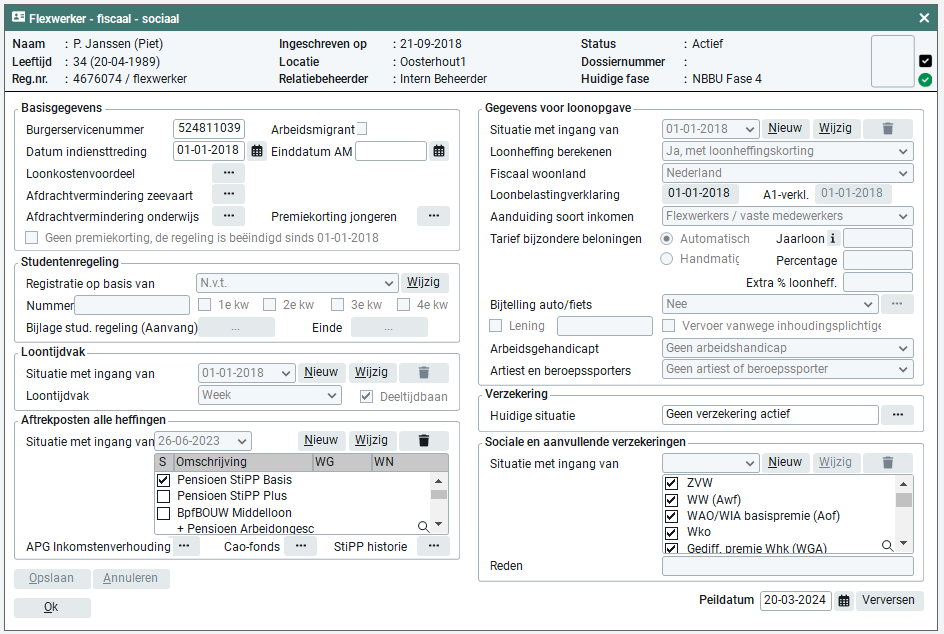Show Jaarloon info icon
The image size is (944, 634).
pyautogui.click(x=833, y=238)
